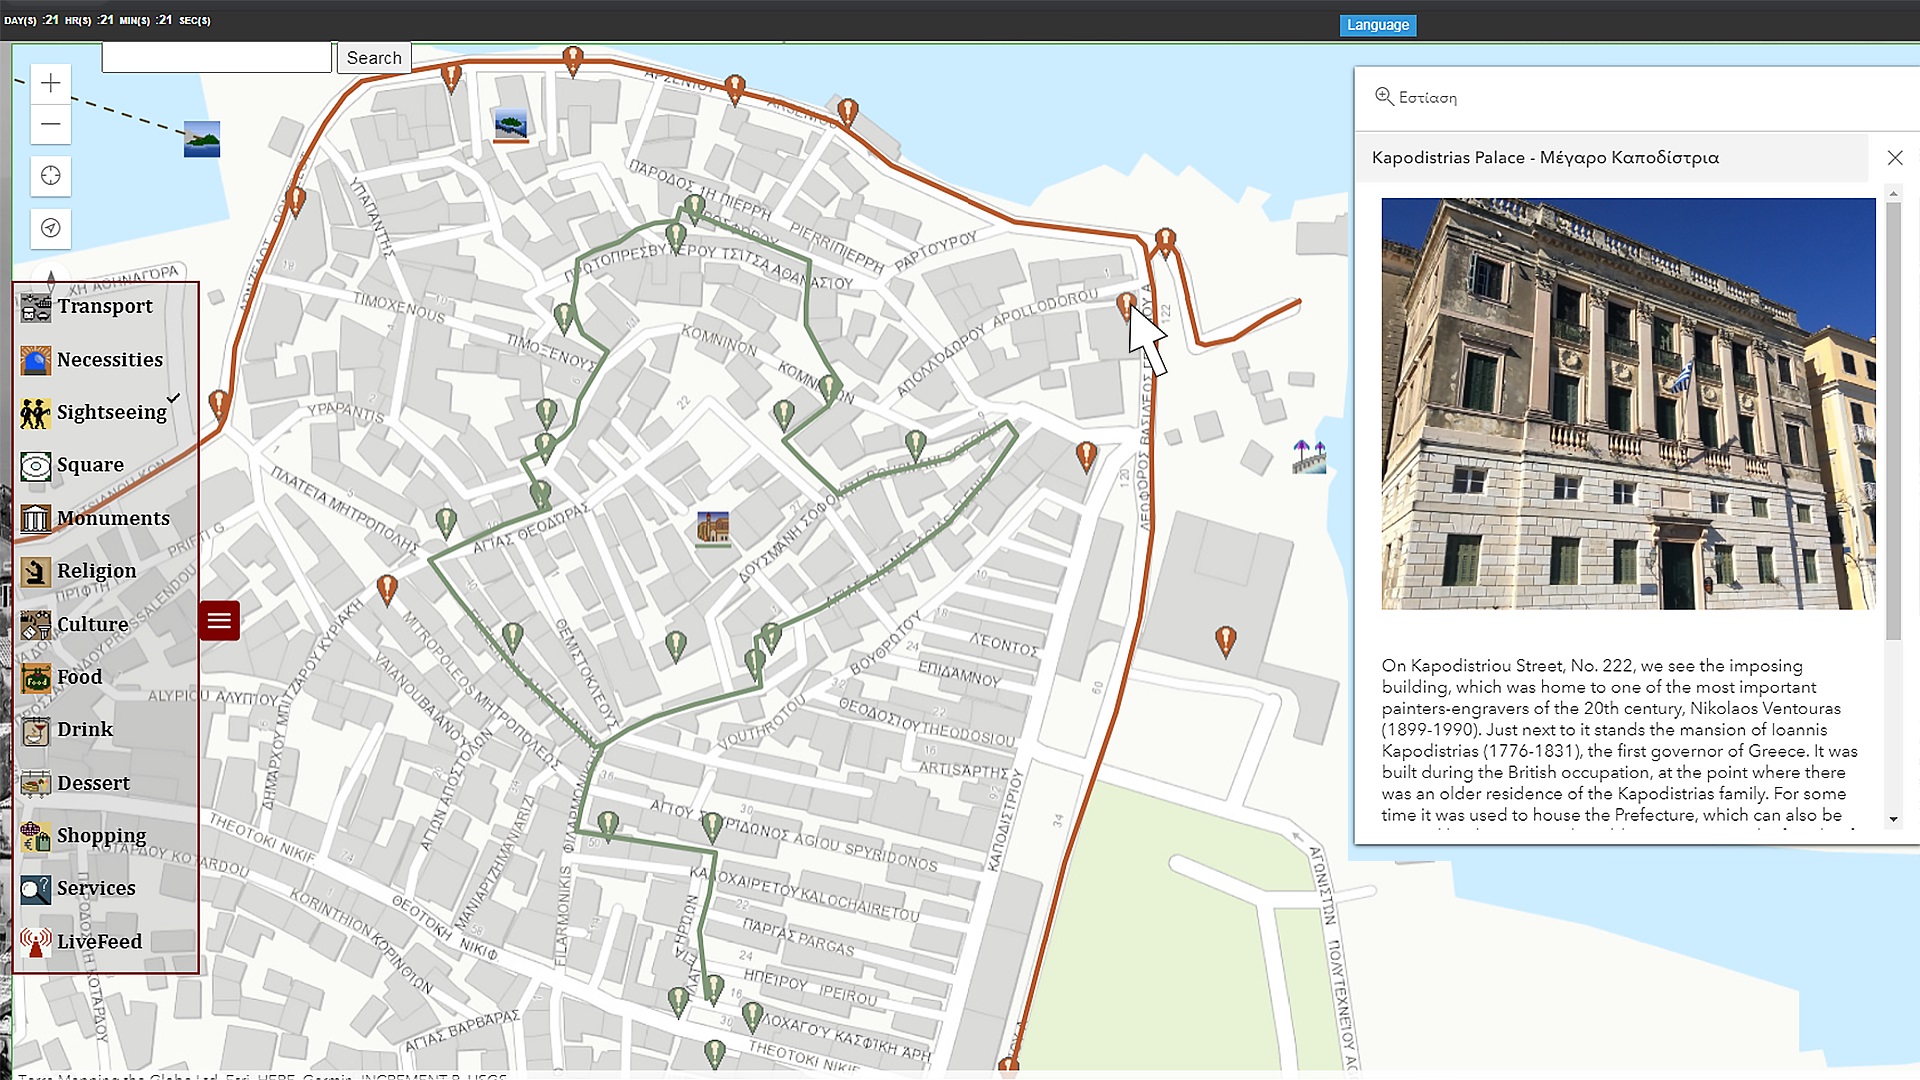Click the popup scrollbar down arrow
Viewport: 1920px width, 1080px height.
[1893, 819]
